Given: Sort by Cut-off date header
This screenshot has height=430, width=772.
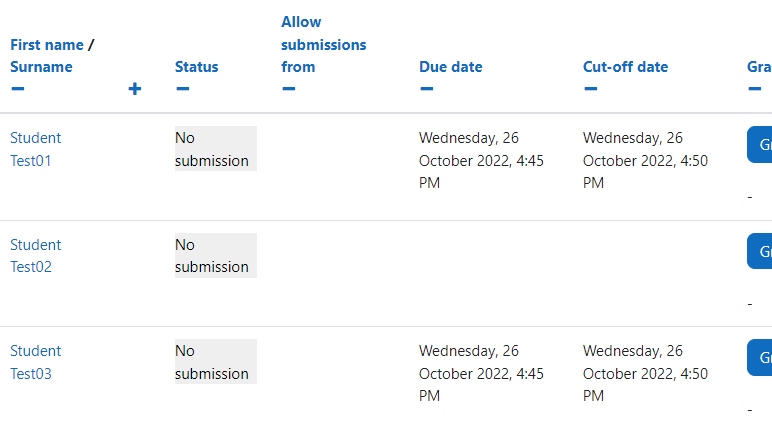Looking at the screenshot, I should pos(625,67).
